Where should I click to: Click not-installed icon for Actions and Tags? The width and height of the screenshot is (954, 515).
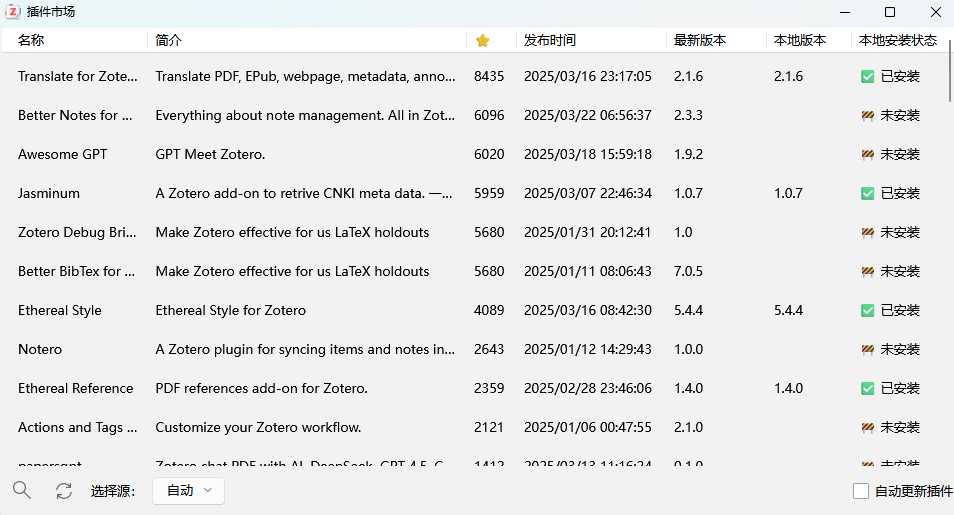(868, 427)
